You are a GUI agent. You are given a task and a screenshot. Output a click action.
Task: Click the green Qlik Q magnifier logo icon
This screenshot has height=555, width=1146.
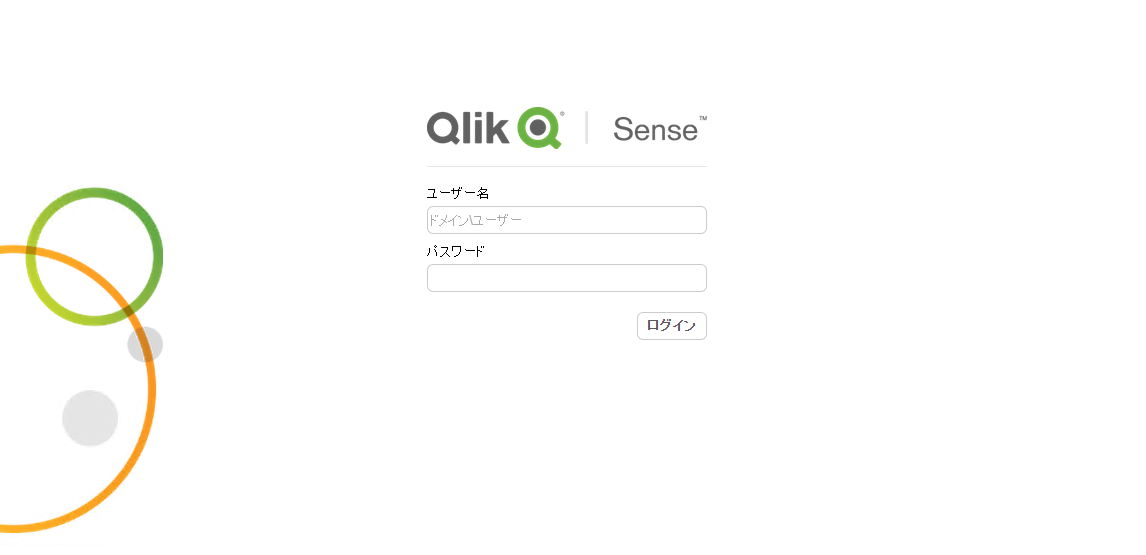(x=539, y=128)
